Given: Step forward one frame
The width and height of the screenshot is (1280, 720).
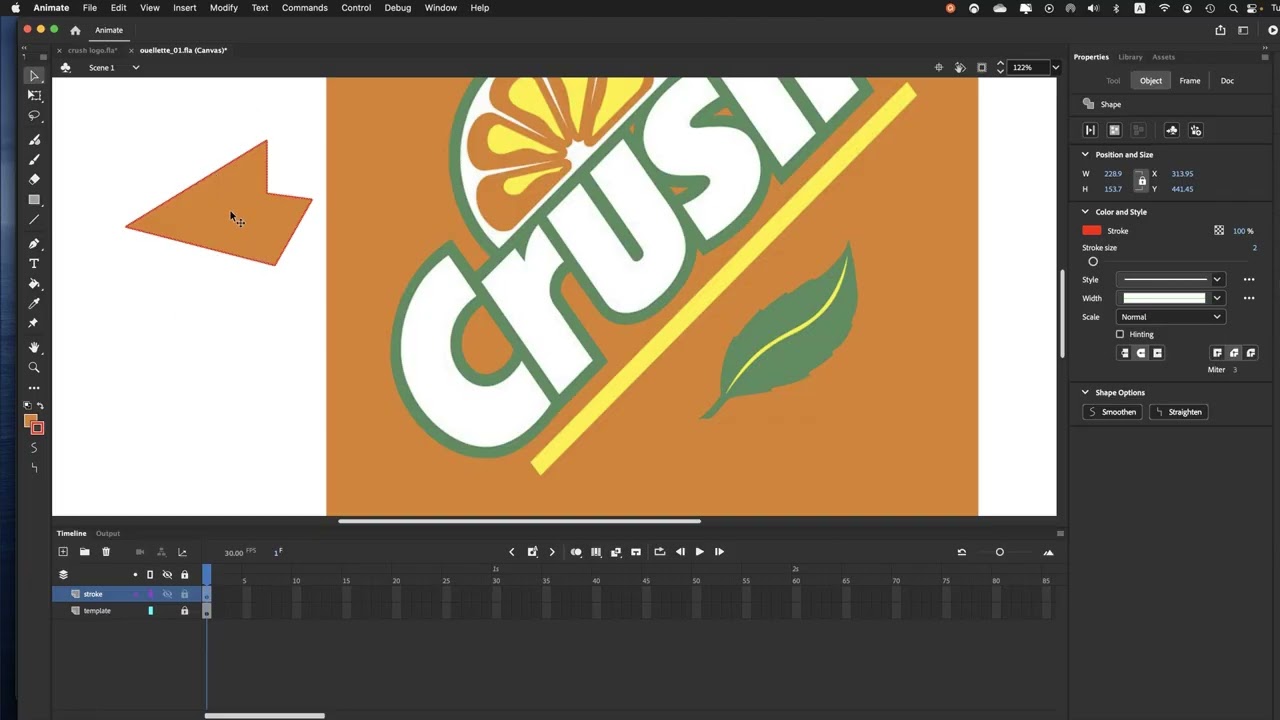Looking at the screenshot, I should tap(719, 552).
